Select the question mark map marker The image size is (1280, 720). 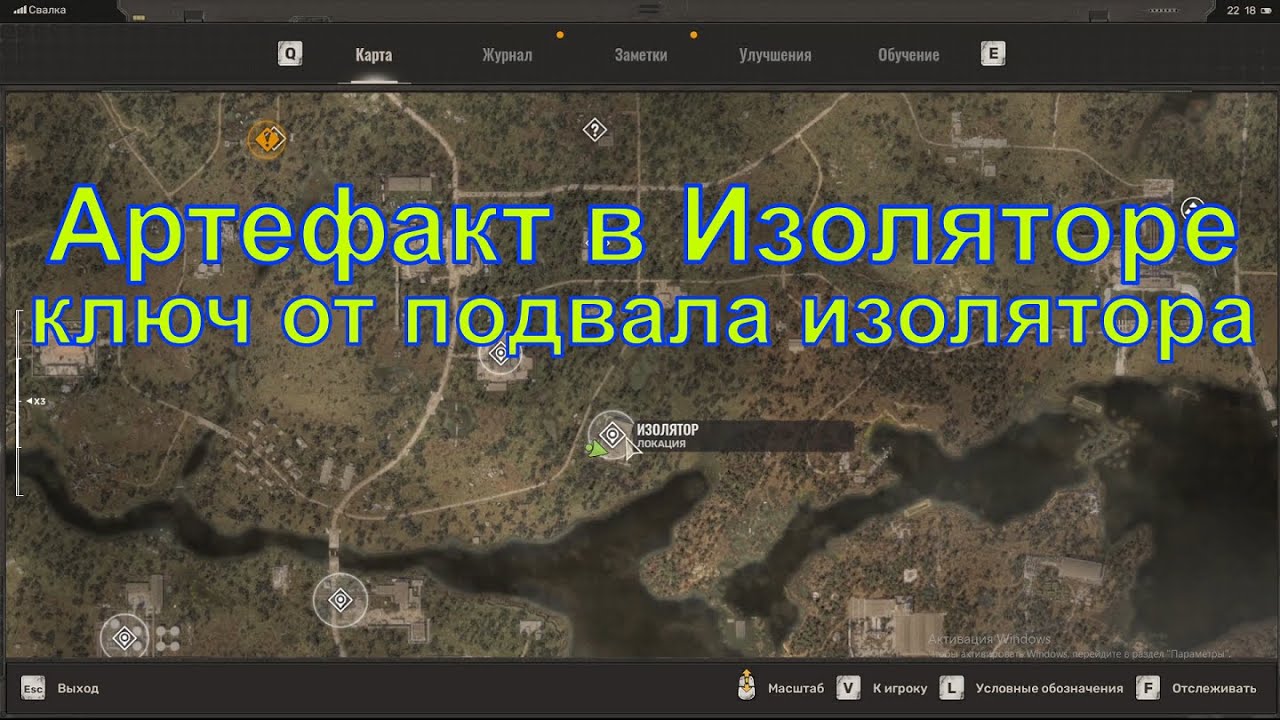(595, 129)
